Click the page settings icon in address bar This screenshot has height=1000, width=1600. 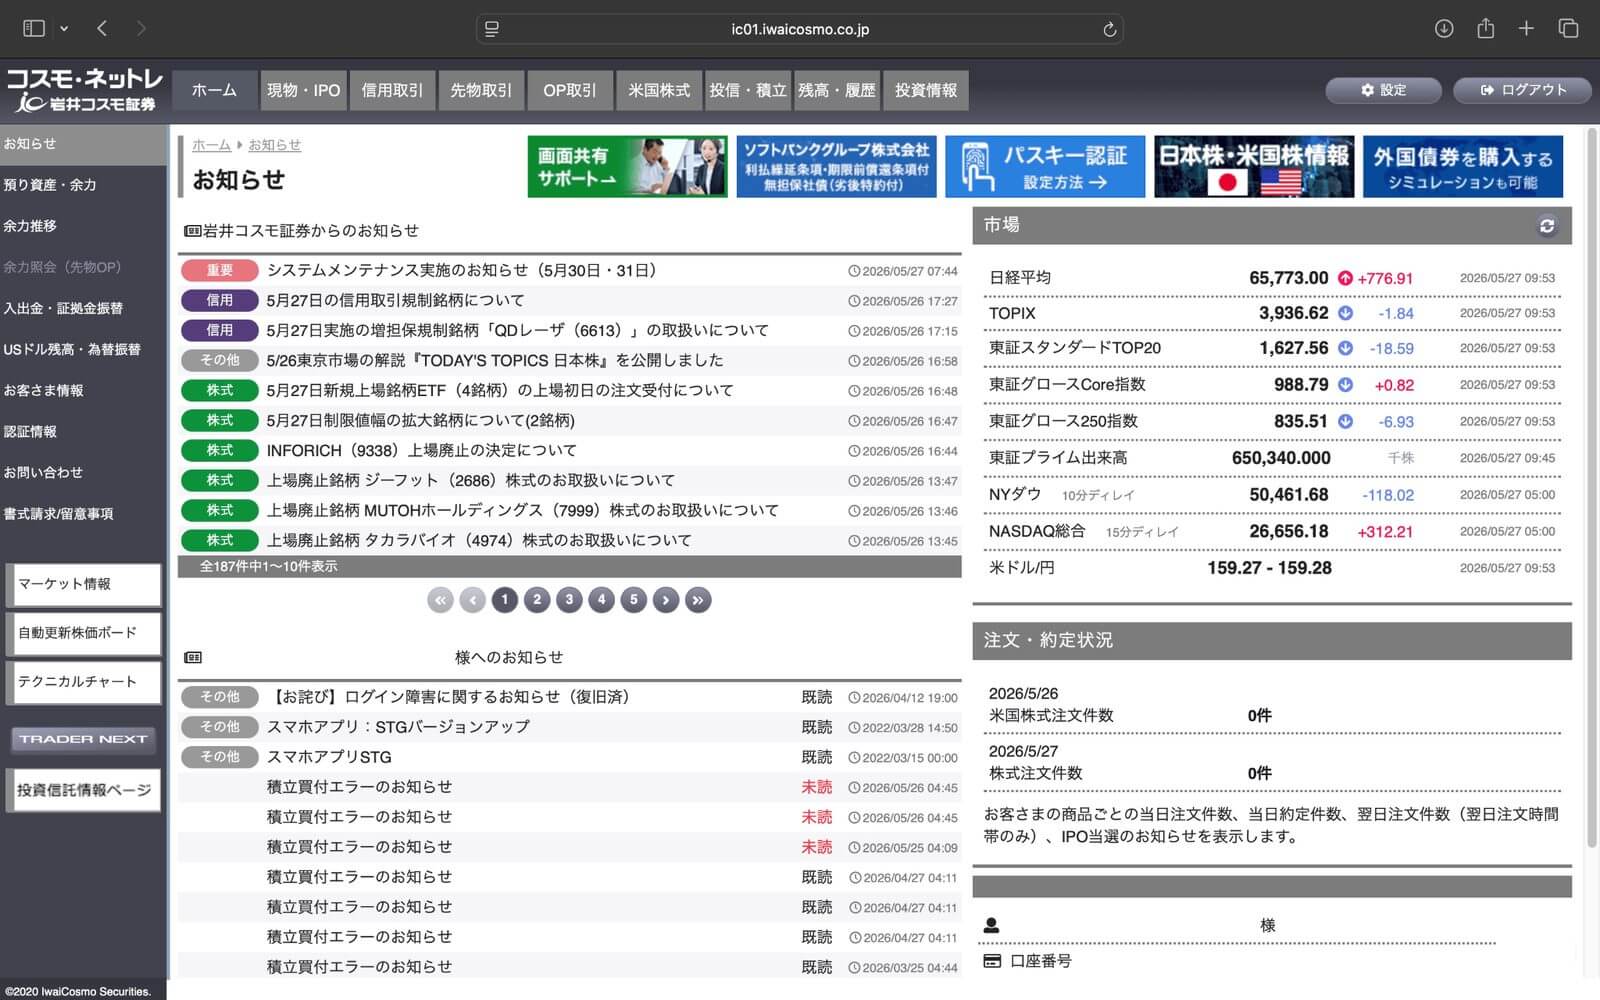click(x=491, y=29)
